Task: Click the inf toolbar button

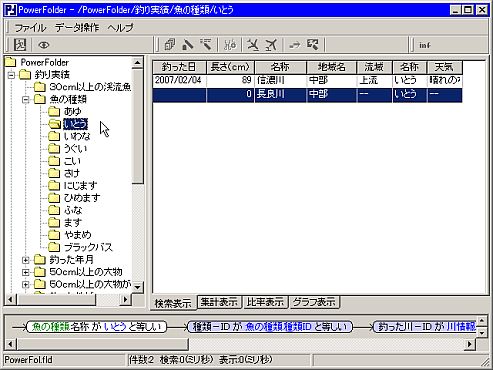Action: tap(425, 45)
